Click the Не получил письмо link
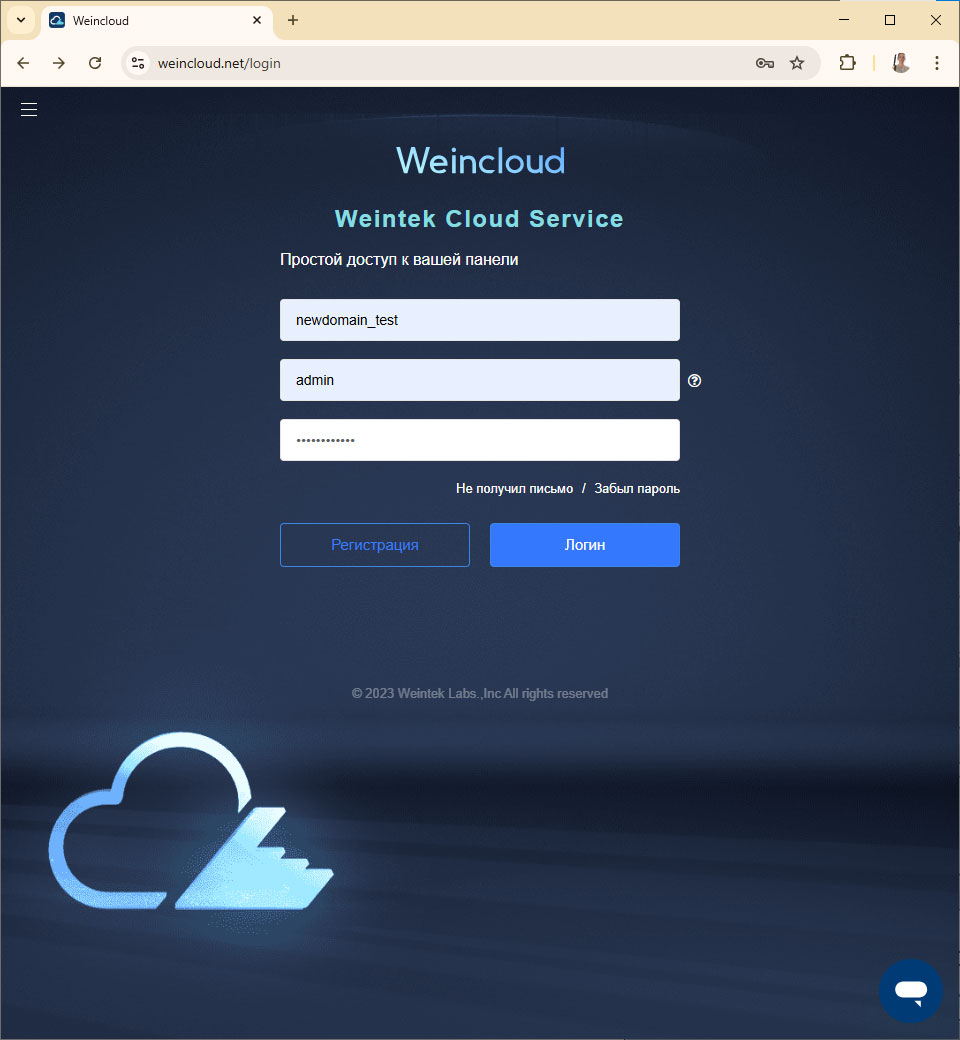Viewport: 960px width, 1040px height. pyautogui.click(x=514, y=489)
